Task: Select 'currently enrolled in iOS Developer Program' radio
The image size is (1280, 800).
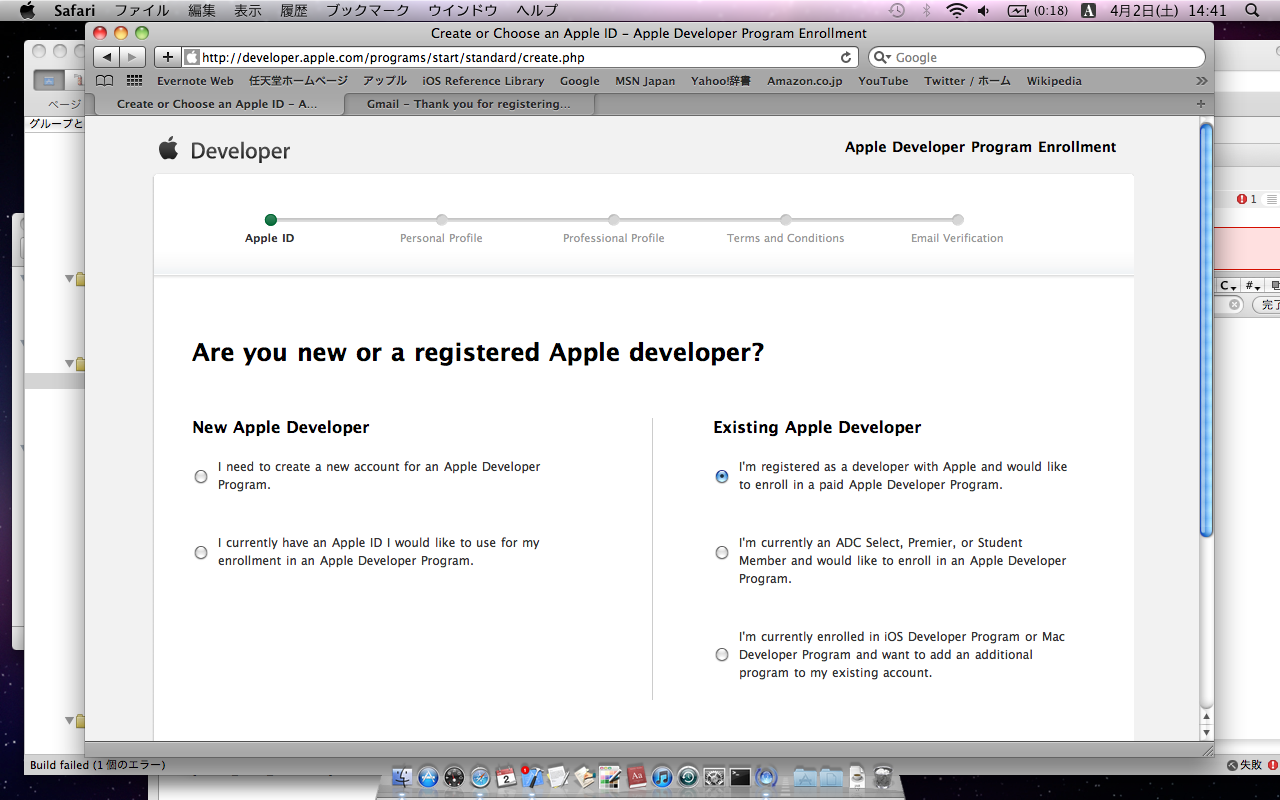Action: [722, 655]
